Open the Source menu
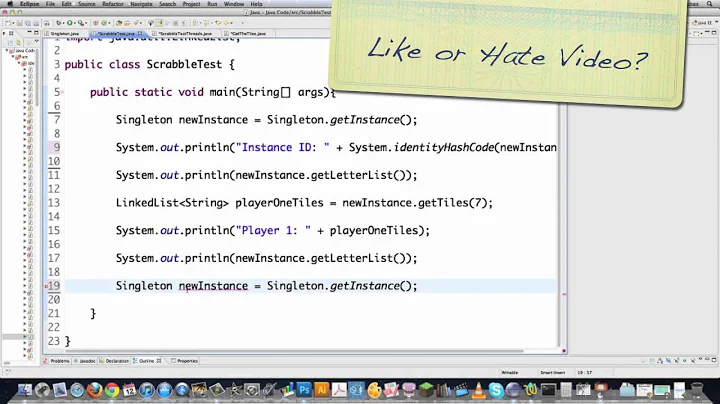 [x=86, y=4]
